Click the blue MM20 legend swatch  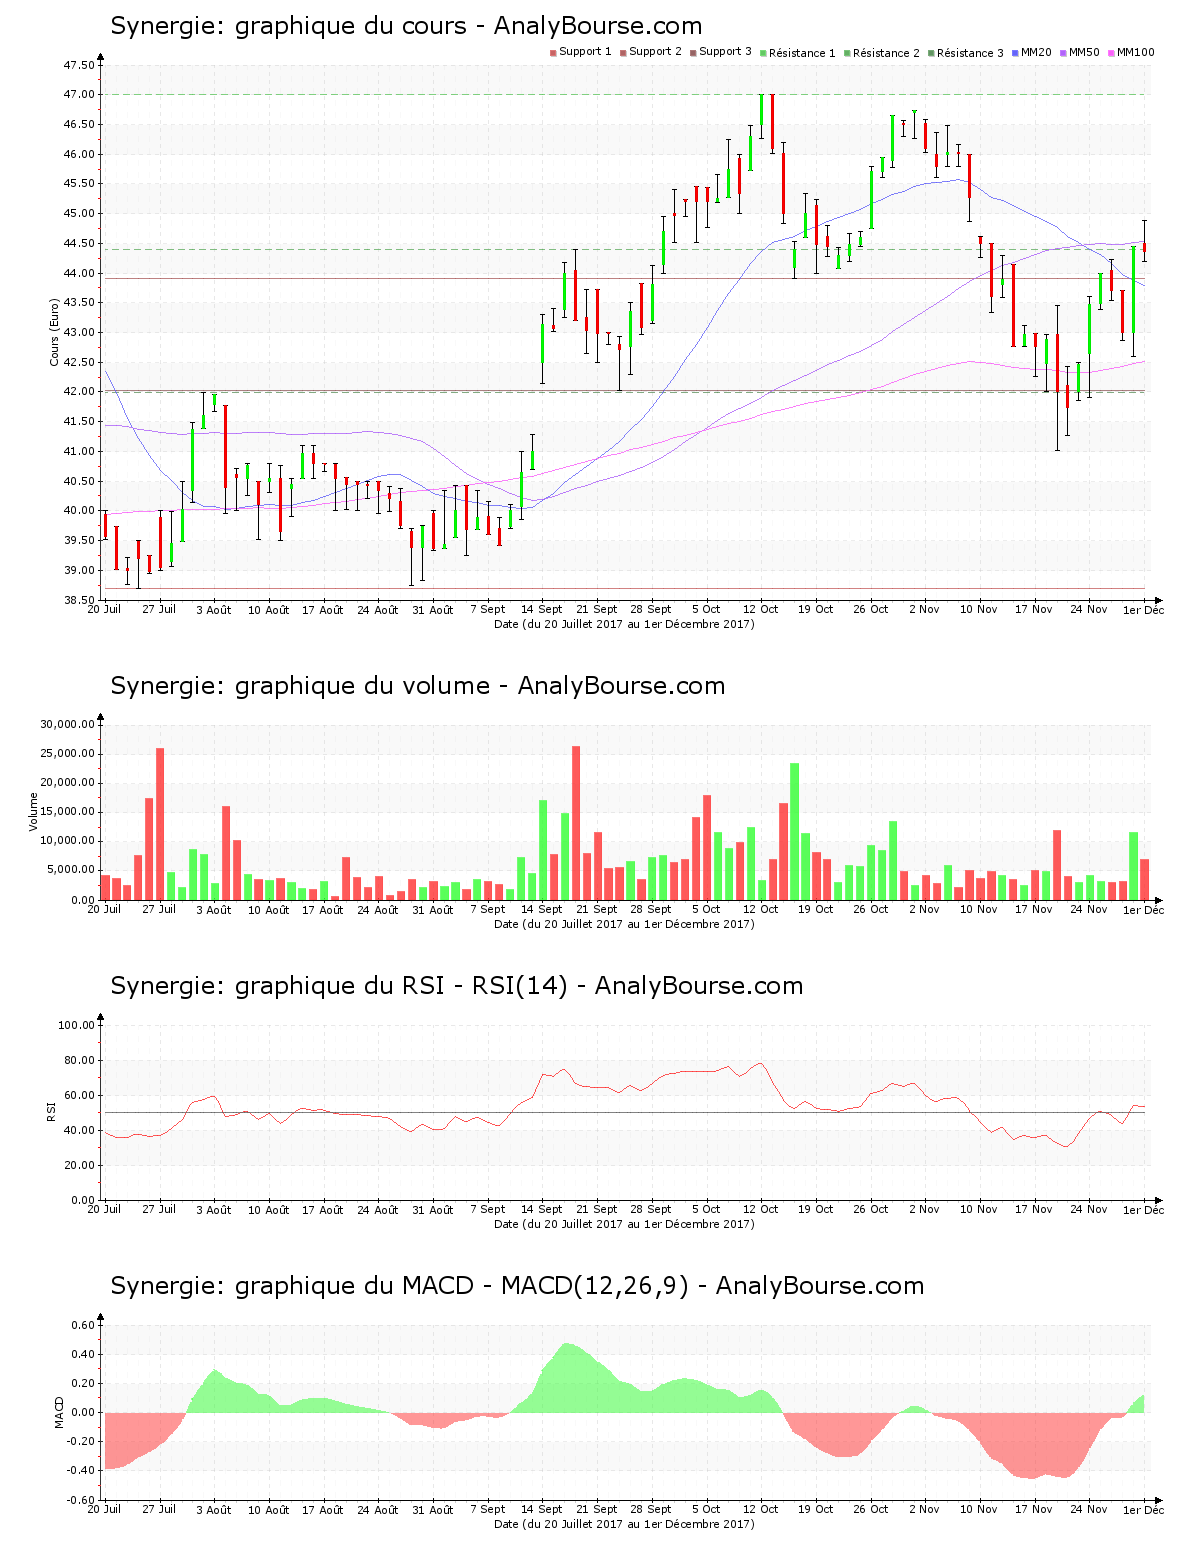tap(1015, 52)
